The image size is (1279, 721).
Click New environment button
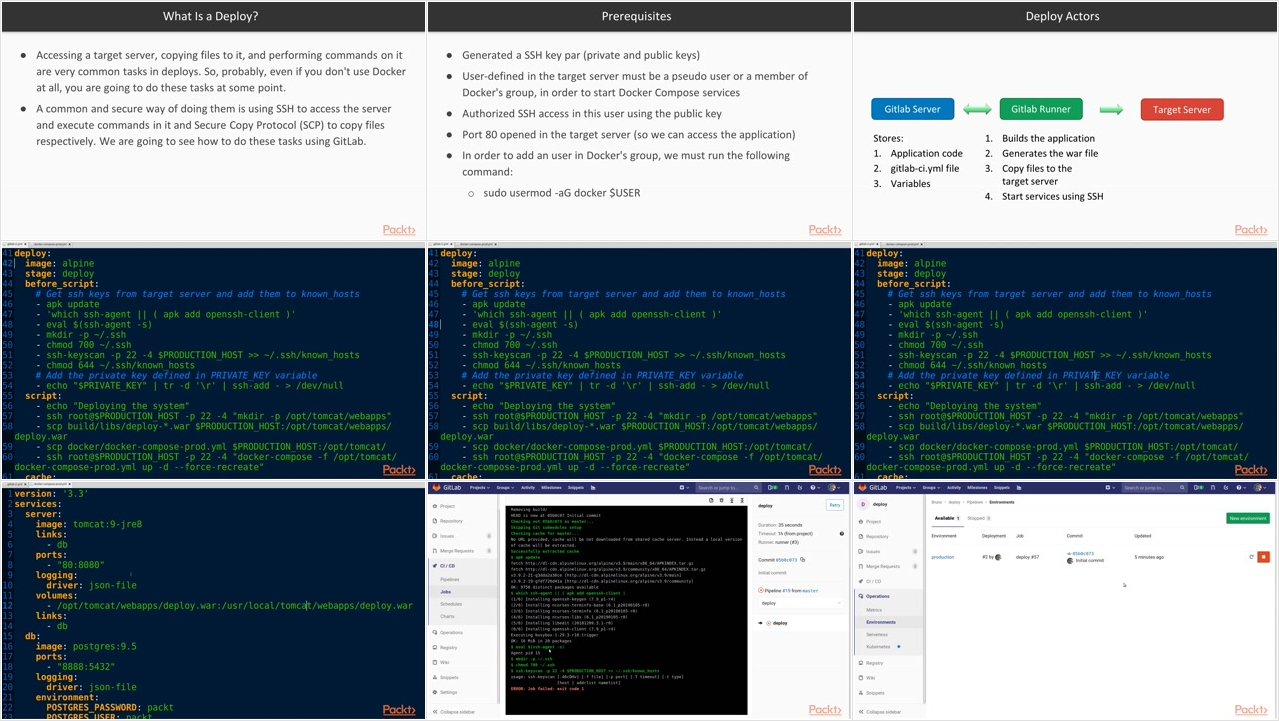point(1248,518)
